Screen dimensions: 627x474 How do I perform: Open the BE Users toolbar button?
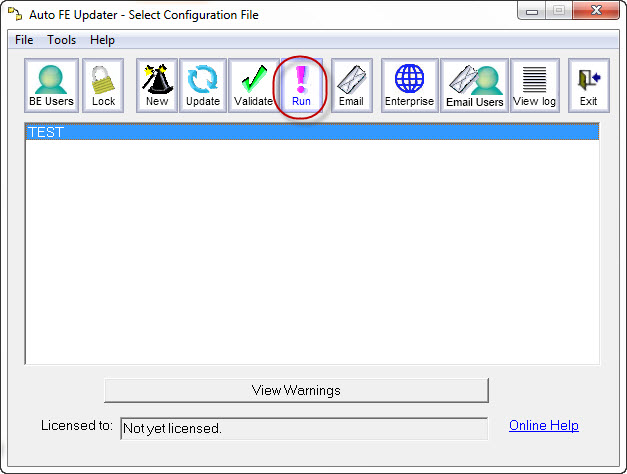coord(51,85)
